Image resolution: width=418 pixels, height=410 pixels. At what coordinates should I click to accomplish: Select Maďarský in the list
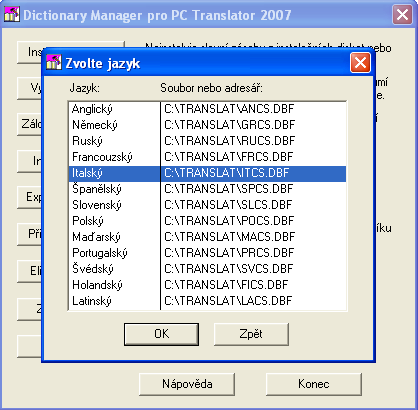pos(207,237)
